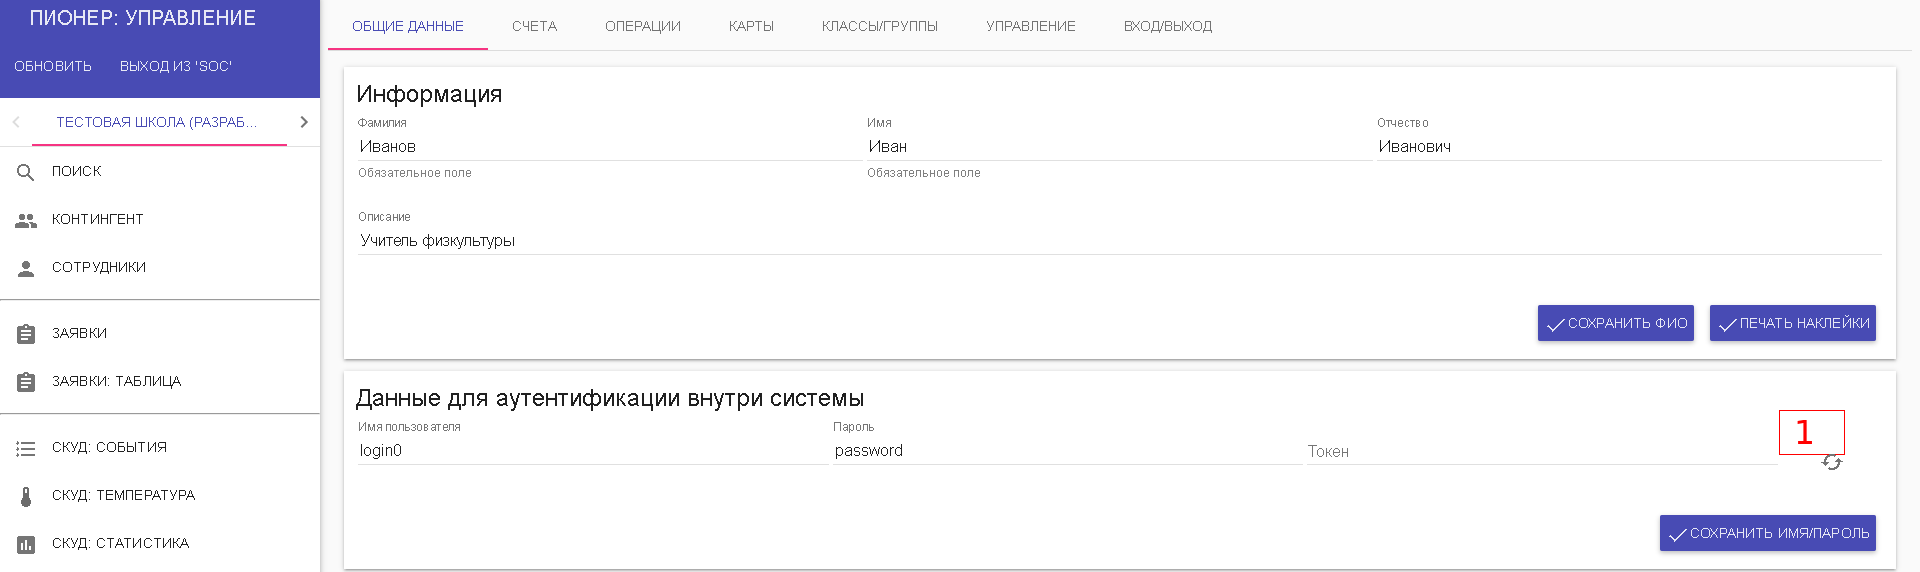Click the СКУД: События list icon
The image size is (1920, 572).
[x=26, y=449]
